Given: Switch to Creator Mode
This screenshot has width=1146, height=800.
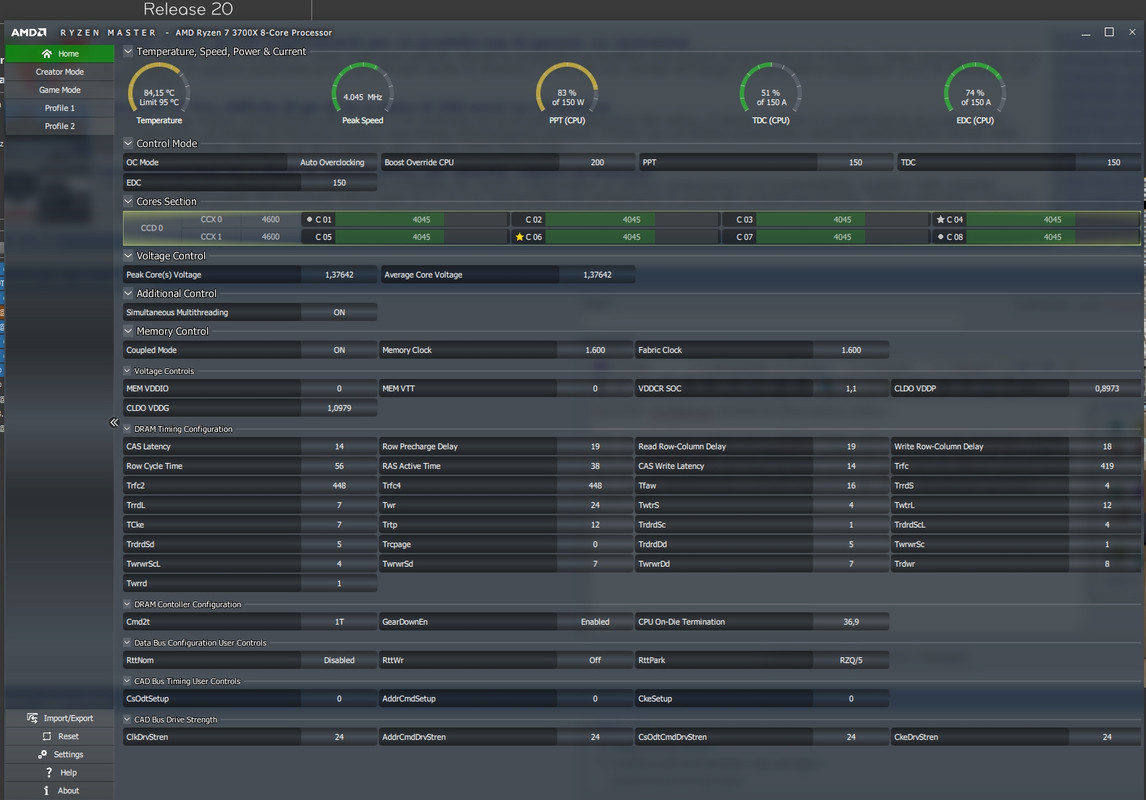Looking at the screenshot, I should pos(60,72).
